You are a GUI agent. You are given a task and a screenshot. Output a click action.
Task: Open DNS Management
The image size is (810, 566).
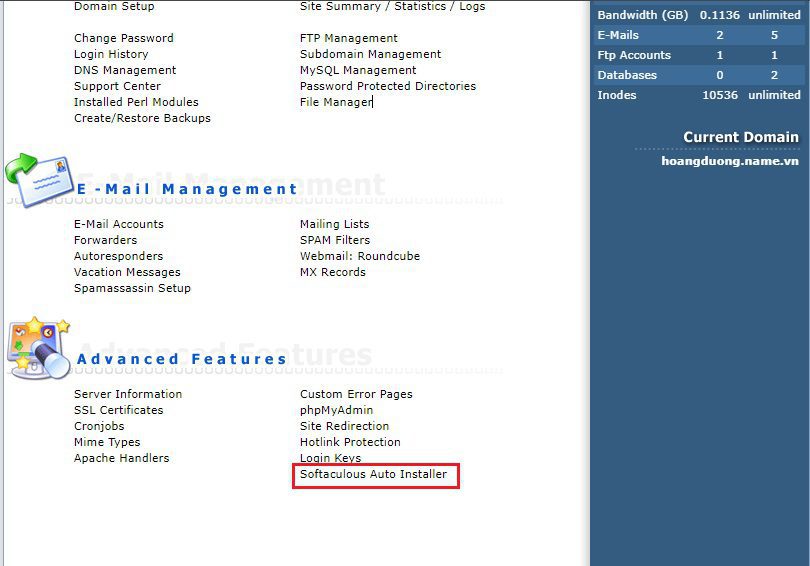pyautogui.click(x=124, y=70)
